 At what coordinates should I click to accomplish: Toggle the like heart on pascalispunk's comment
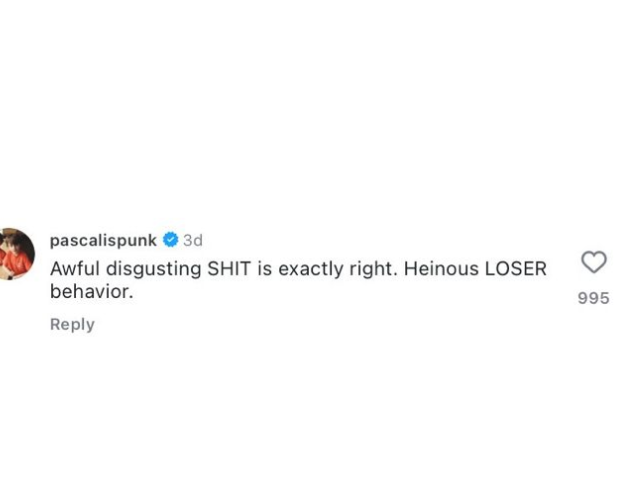coord(593,262)
